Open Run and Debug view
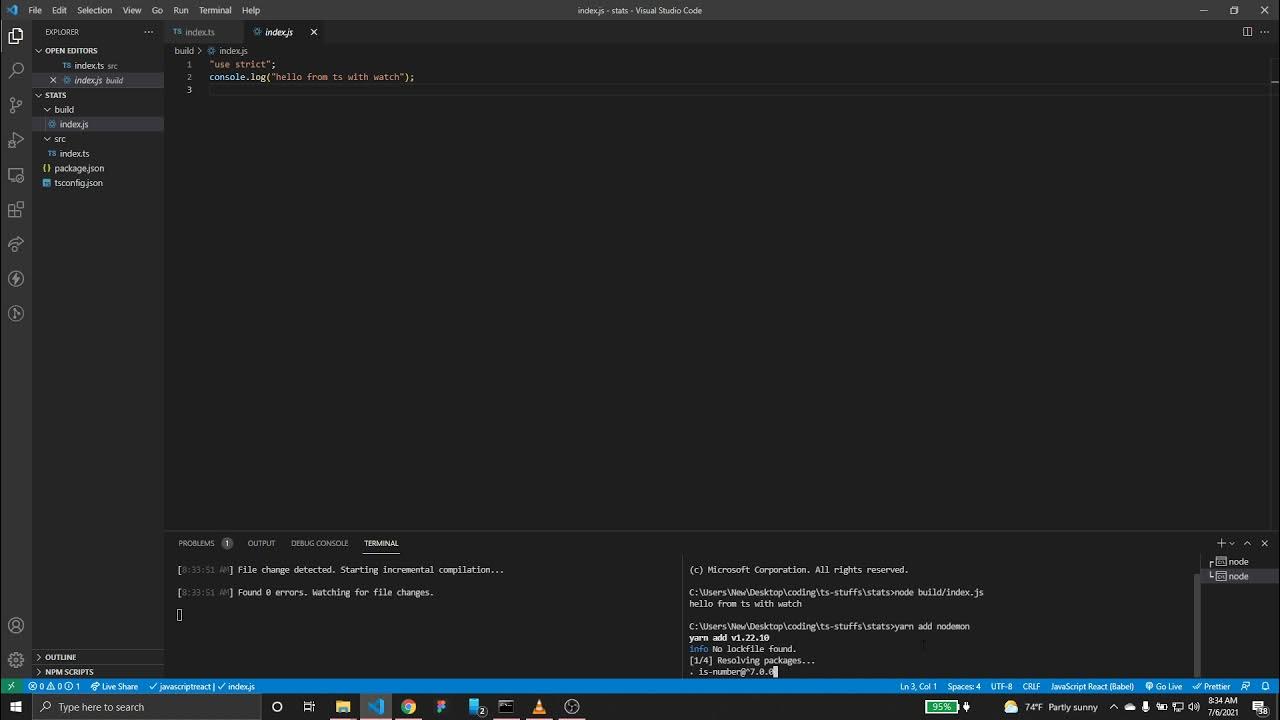The height and width of the screenshot is (720, 1280). (16, 140)
